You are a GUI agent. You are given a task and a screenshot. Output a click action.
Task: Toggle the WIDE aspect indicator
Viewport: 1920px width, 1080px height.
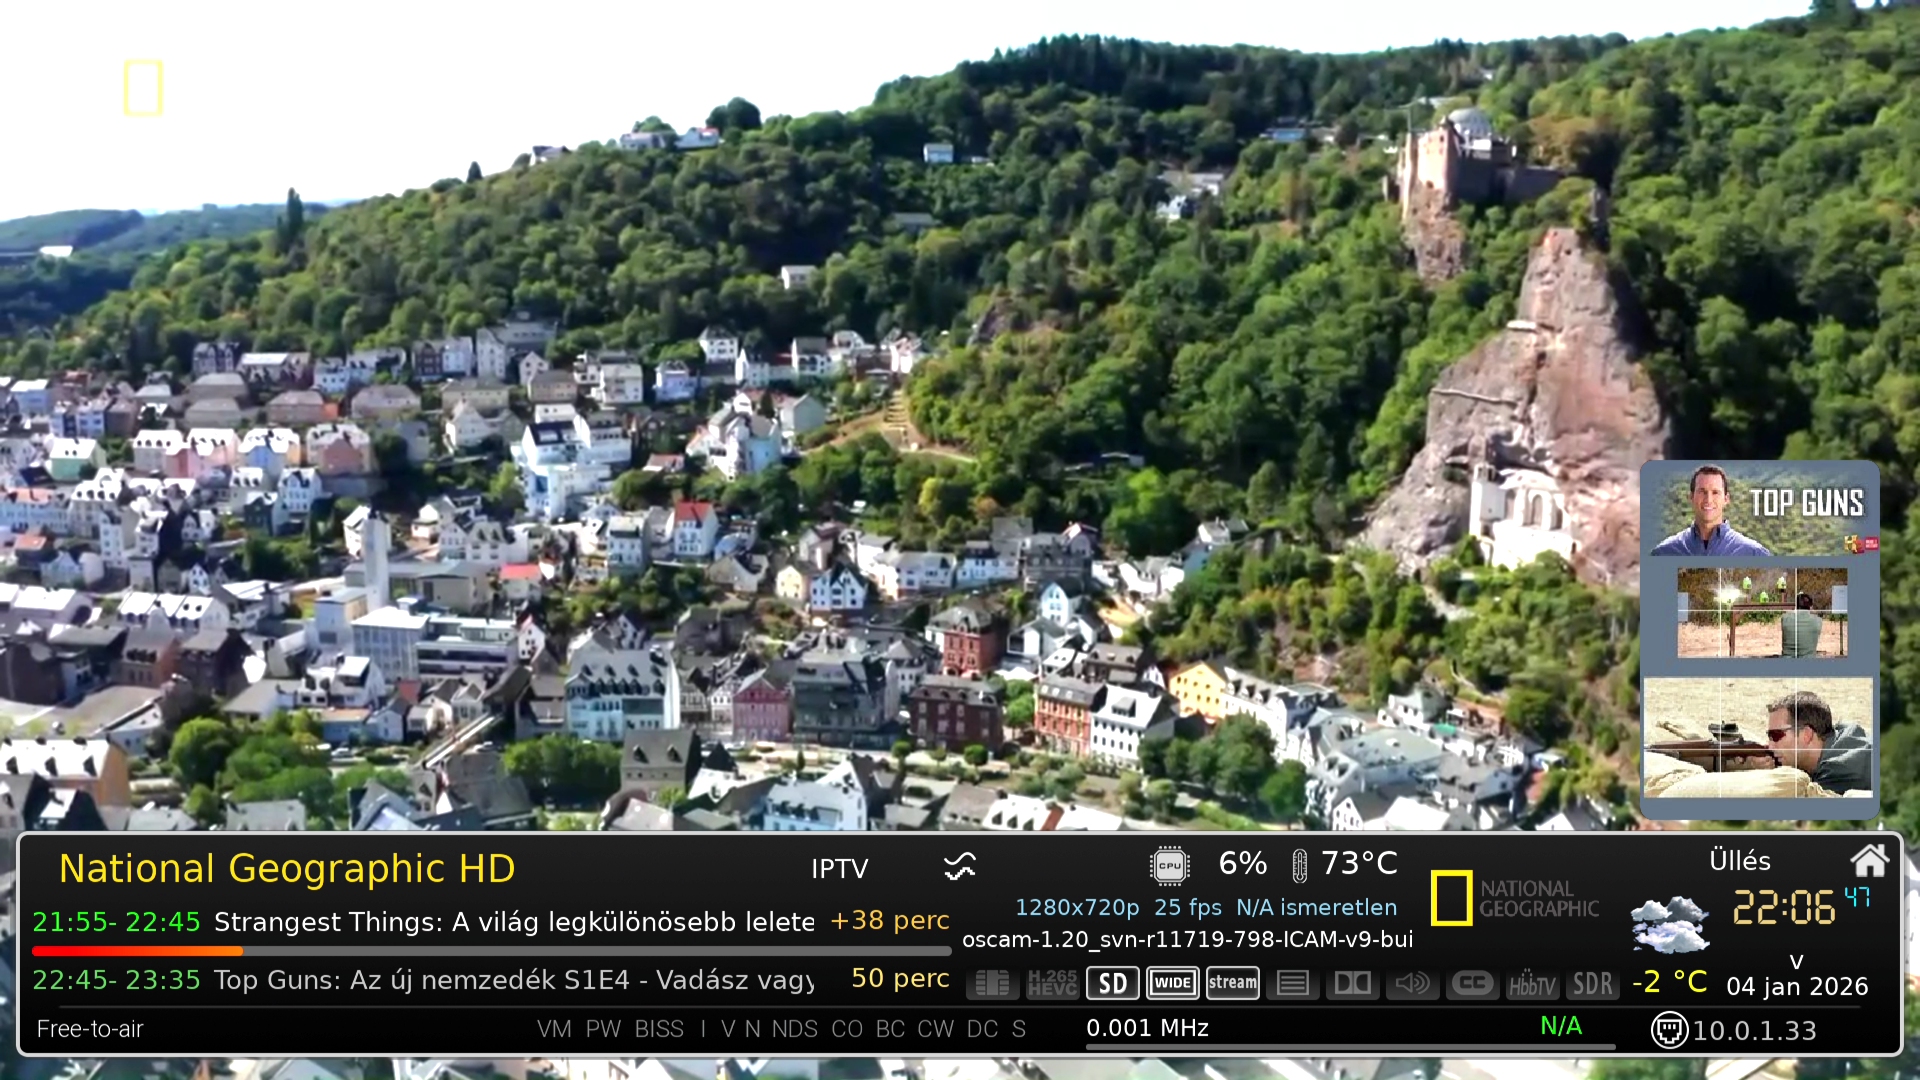1172,983
